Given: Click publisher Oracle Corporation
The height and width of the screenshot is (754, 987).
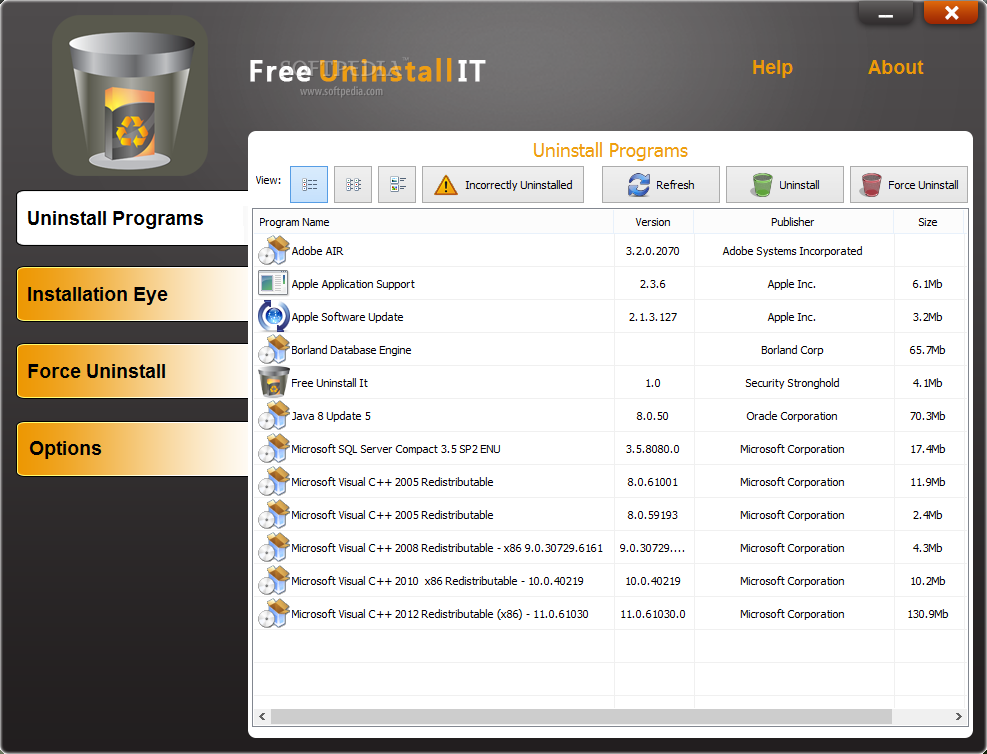Looking at the screenshot, I should pyautogui.click(x=792, y=416).
